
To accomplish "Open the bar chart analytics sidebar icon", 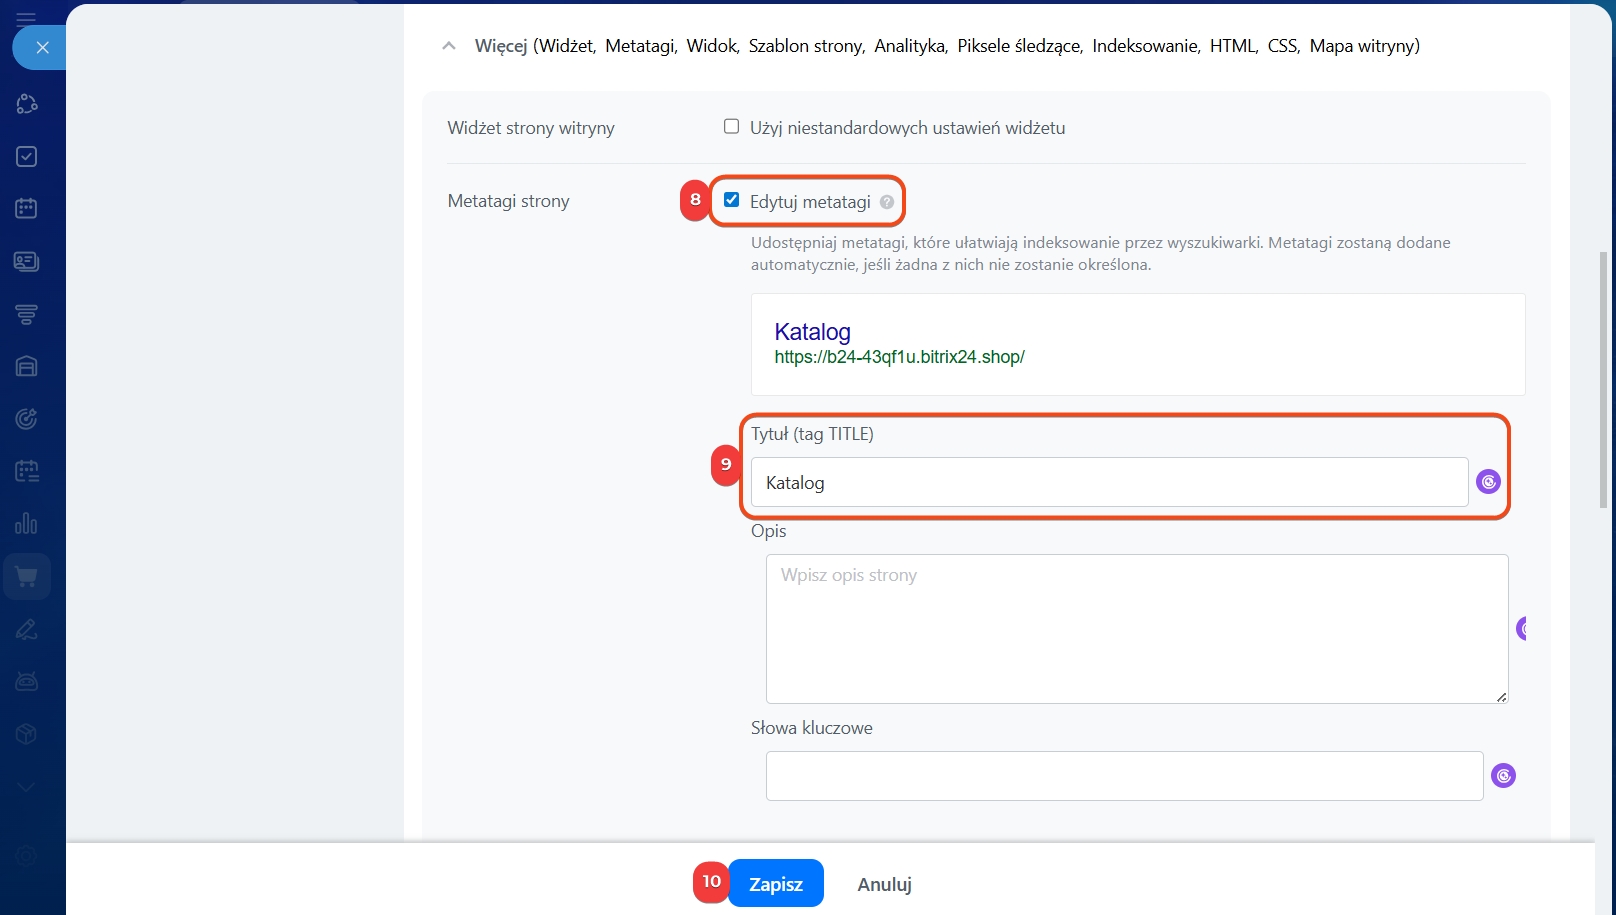I will click(x=27, y=524).
